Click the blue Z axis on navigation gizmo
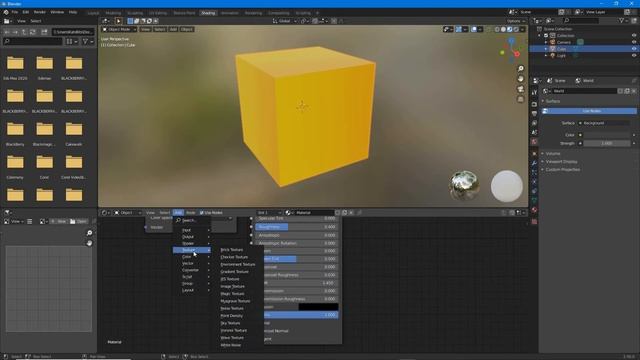The image size is (640, 360). tap(511, 41)
